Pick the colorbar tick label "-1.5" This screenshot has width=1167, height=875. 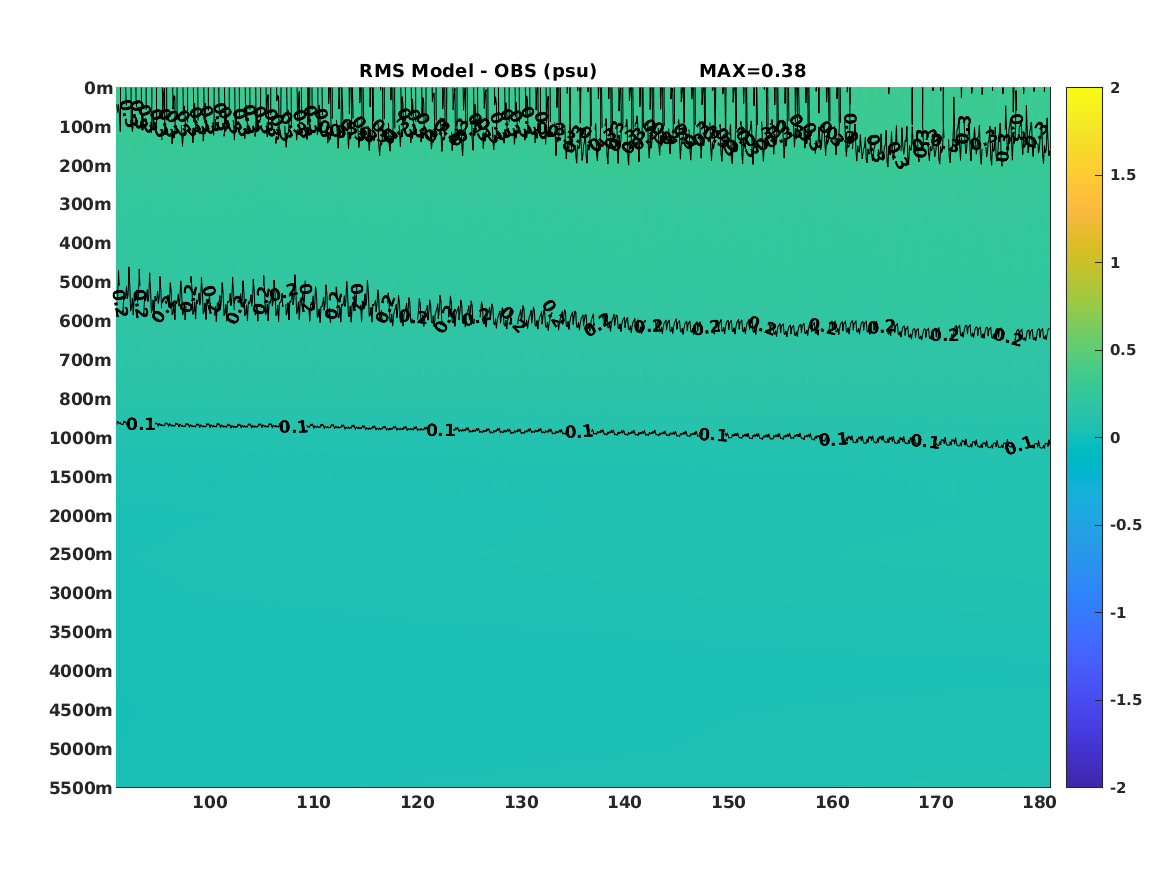(1126, 699)
